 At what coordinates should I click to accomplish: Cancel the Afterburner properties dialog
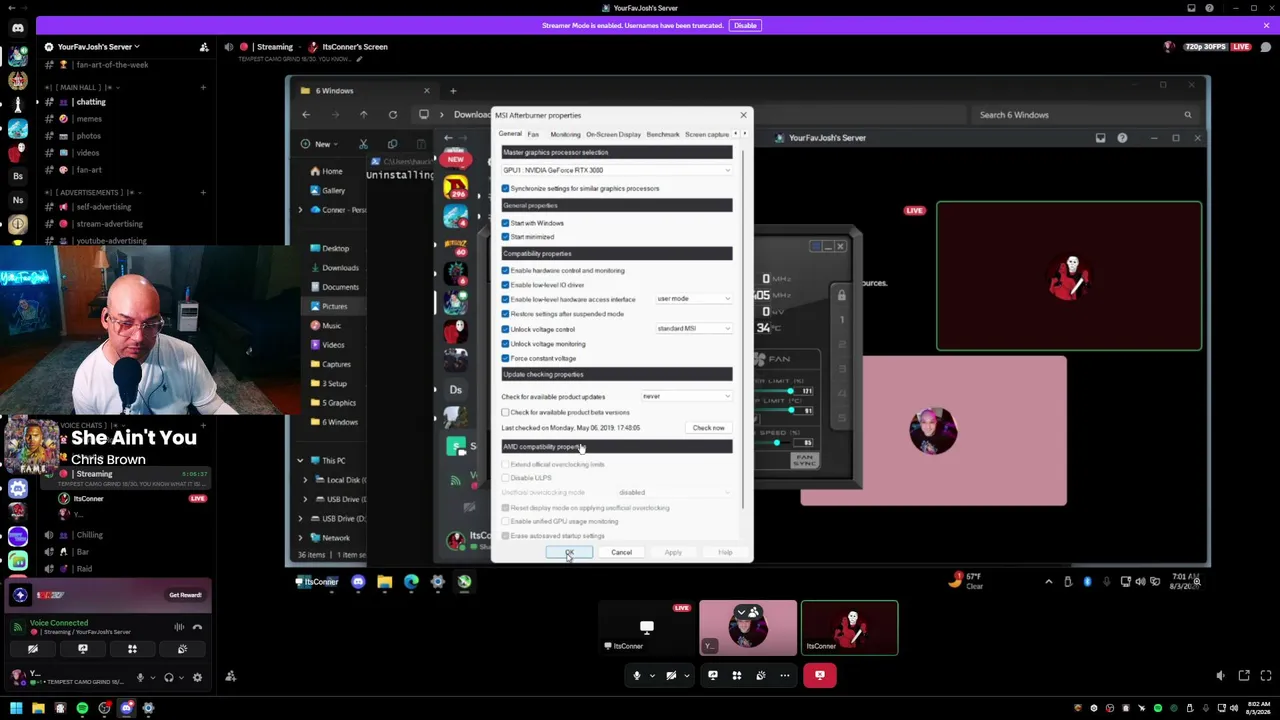tap(621, 553)
